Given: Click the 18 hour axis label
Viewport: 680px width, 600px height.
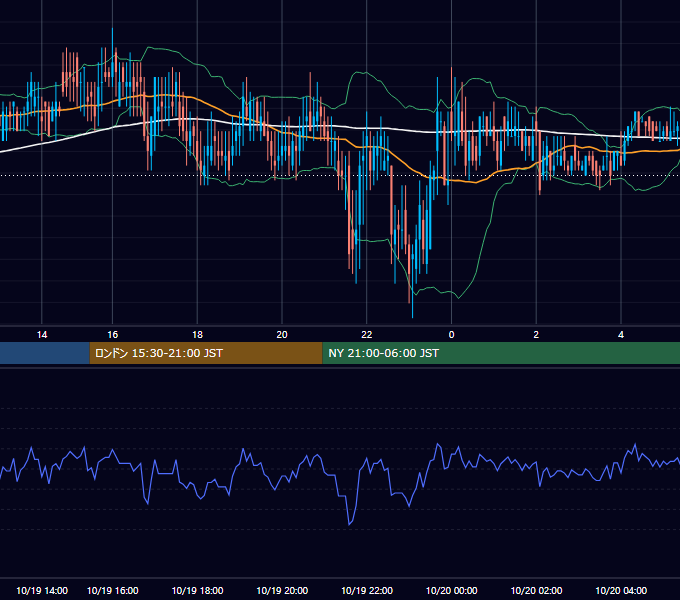Looking at the screenshot, I should click(197, 335).
